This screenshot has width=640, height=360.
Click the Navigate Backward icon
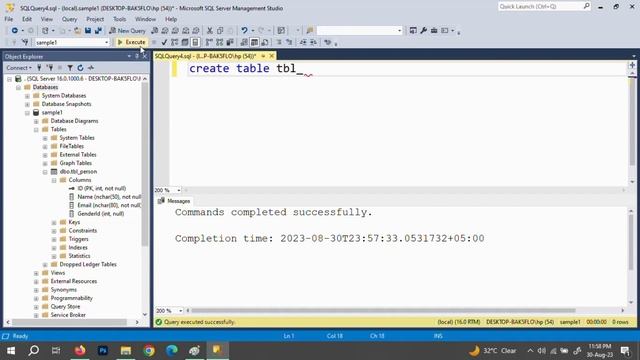[x=15, y=31]
